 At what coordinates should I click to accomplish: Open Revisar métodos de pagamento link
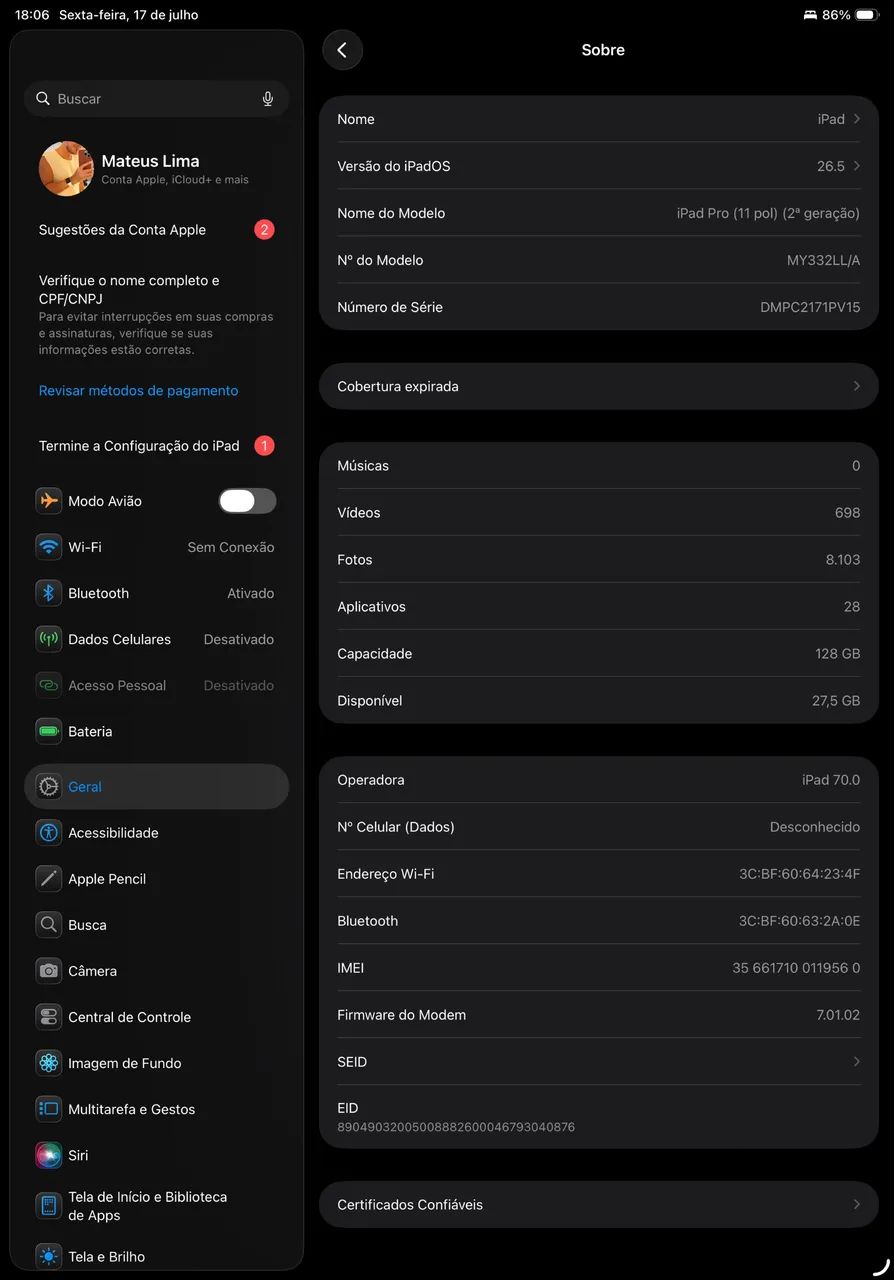pos(138,391)
